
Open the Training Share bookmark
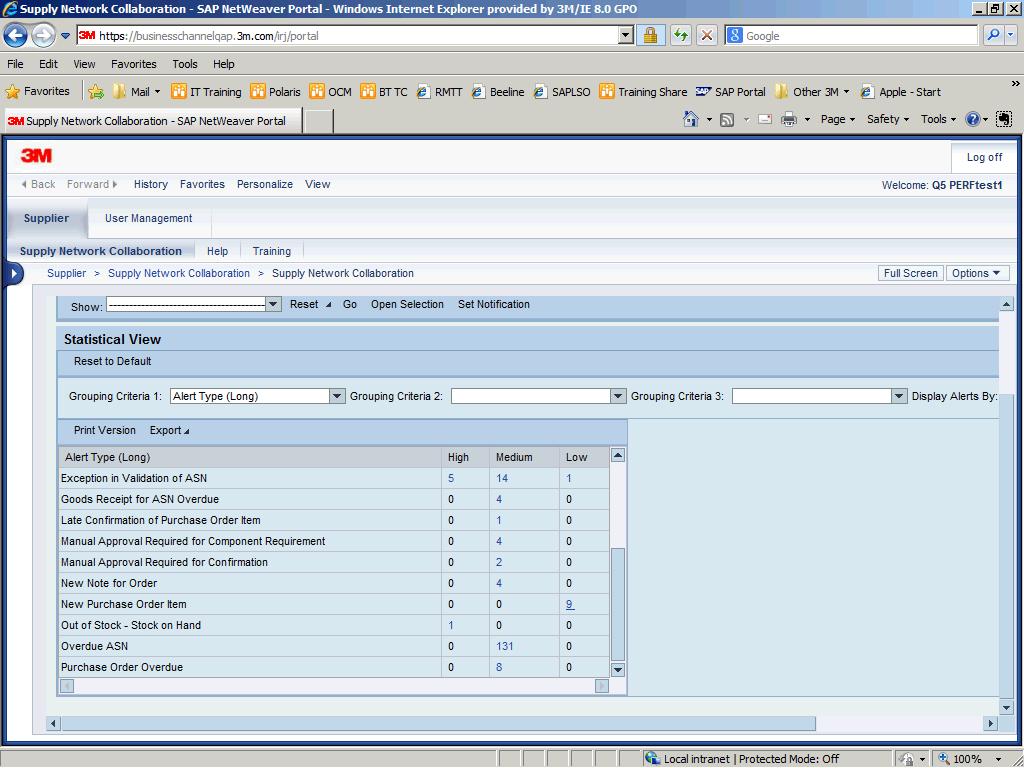pyautogui.click(x=643, y=92)
